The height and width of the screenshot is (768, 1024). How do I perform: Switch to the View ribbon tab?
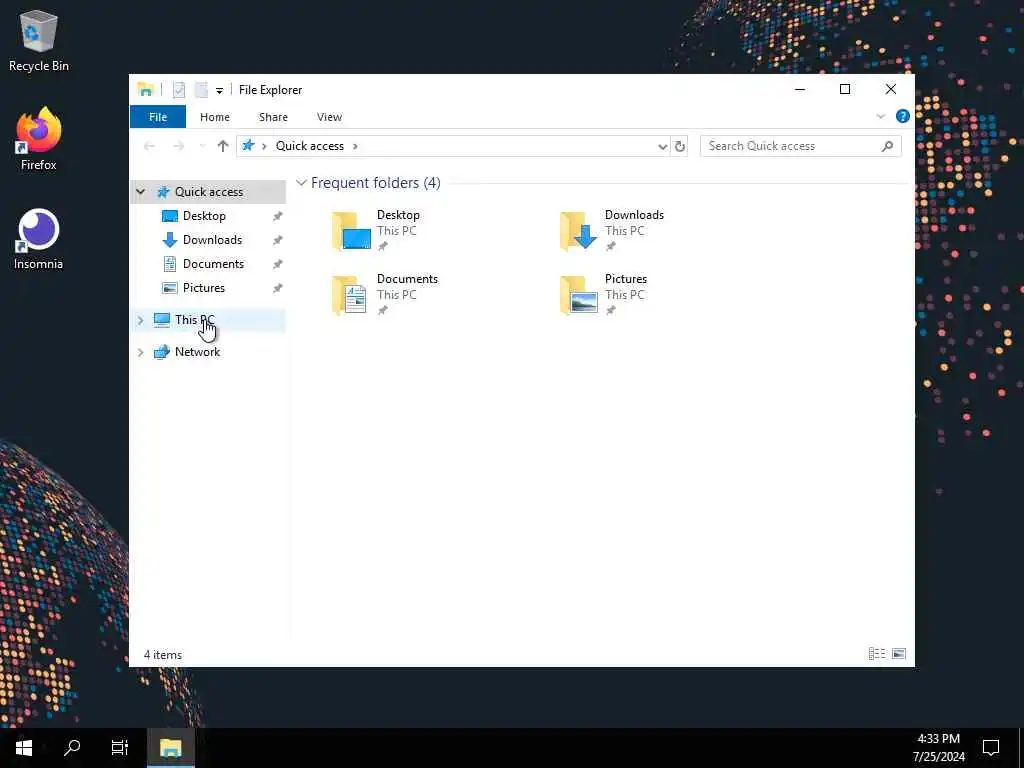[x=329, y=117]
